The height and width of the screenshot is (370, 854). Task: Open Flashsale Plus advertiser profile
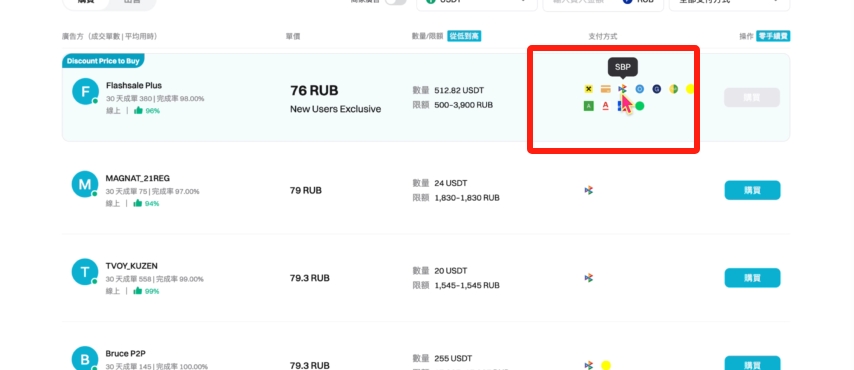(133, 86)
